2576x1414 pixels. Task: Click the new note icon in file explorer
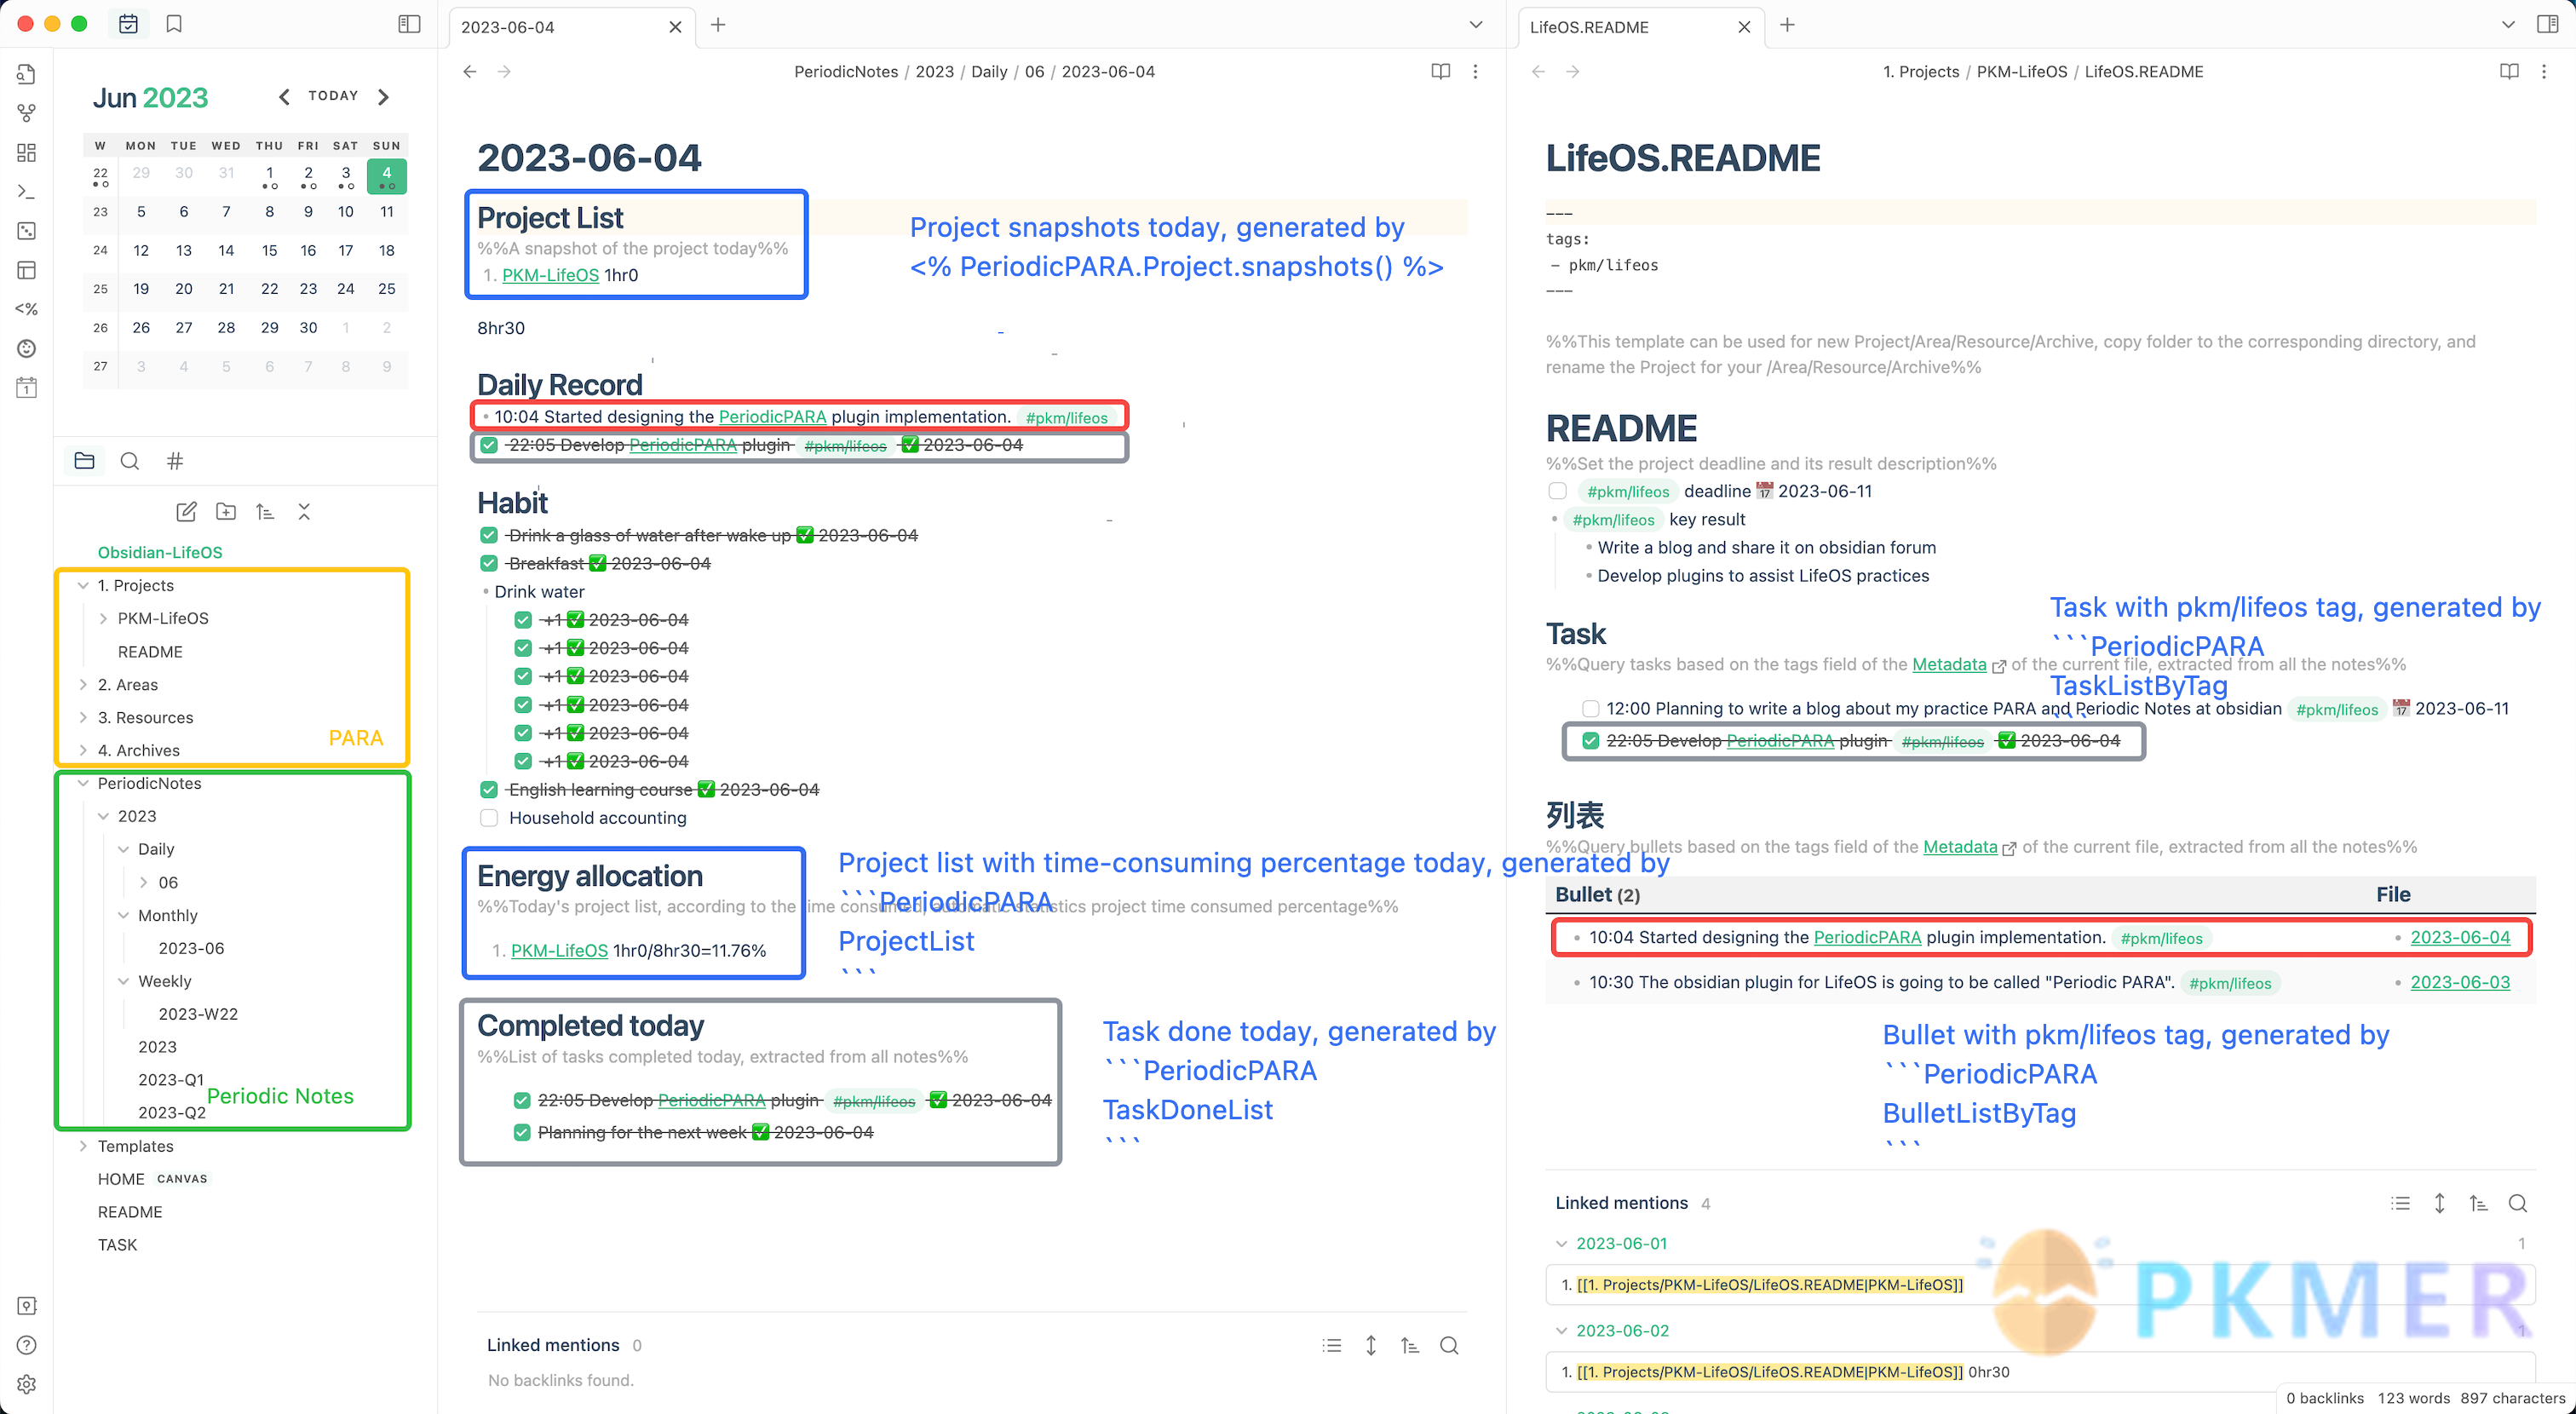(x=186, y=512)
